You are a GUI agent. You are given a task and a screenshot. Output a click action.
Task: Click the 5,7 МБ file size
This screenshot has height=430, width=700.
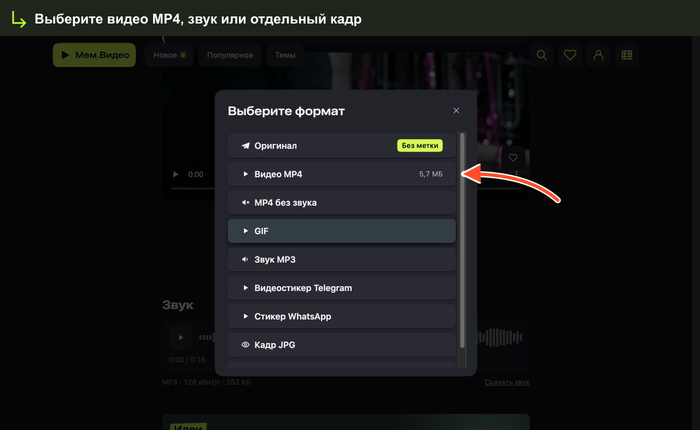[x=431, y=174]
